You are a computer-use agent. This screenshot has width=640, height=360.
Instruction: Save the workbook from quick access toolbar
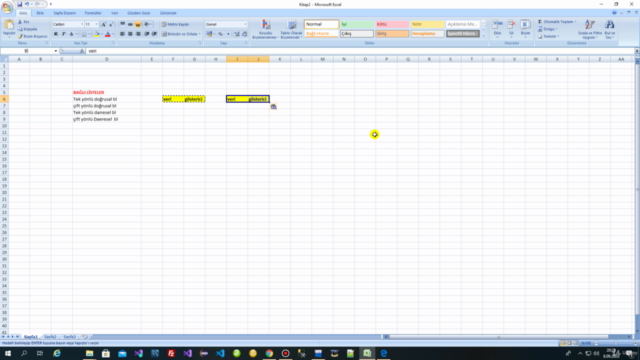[x=19, y=4]
